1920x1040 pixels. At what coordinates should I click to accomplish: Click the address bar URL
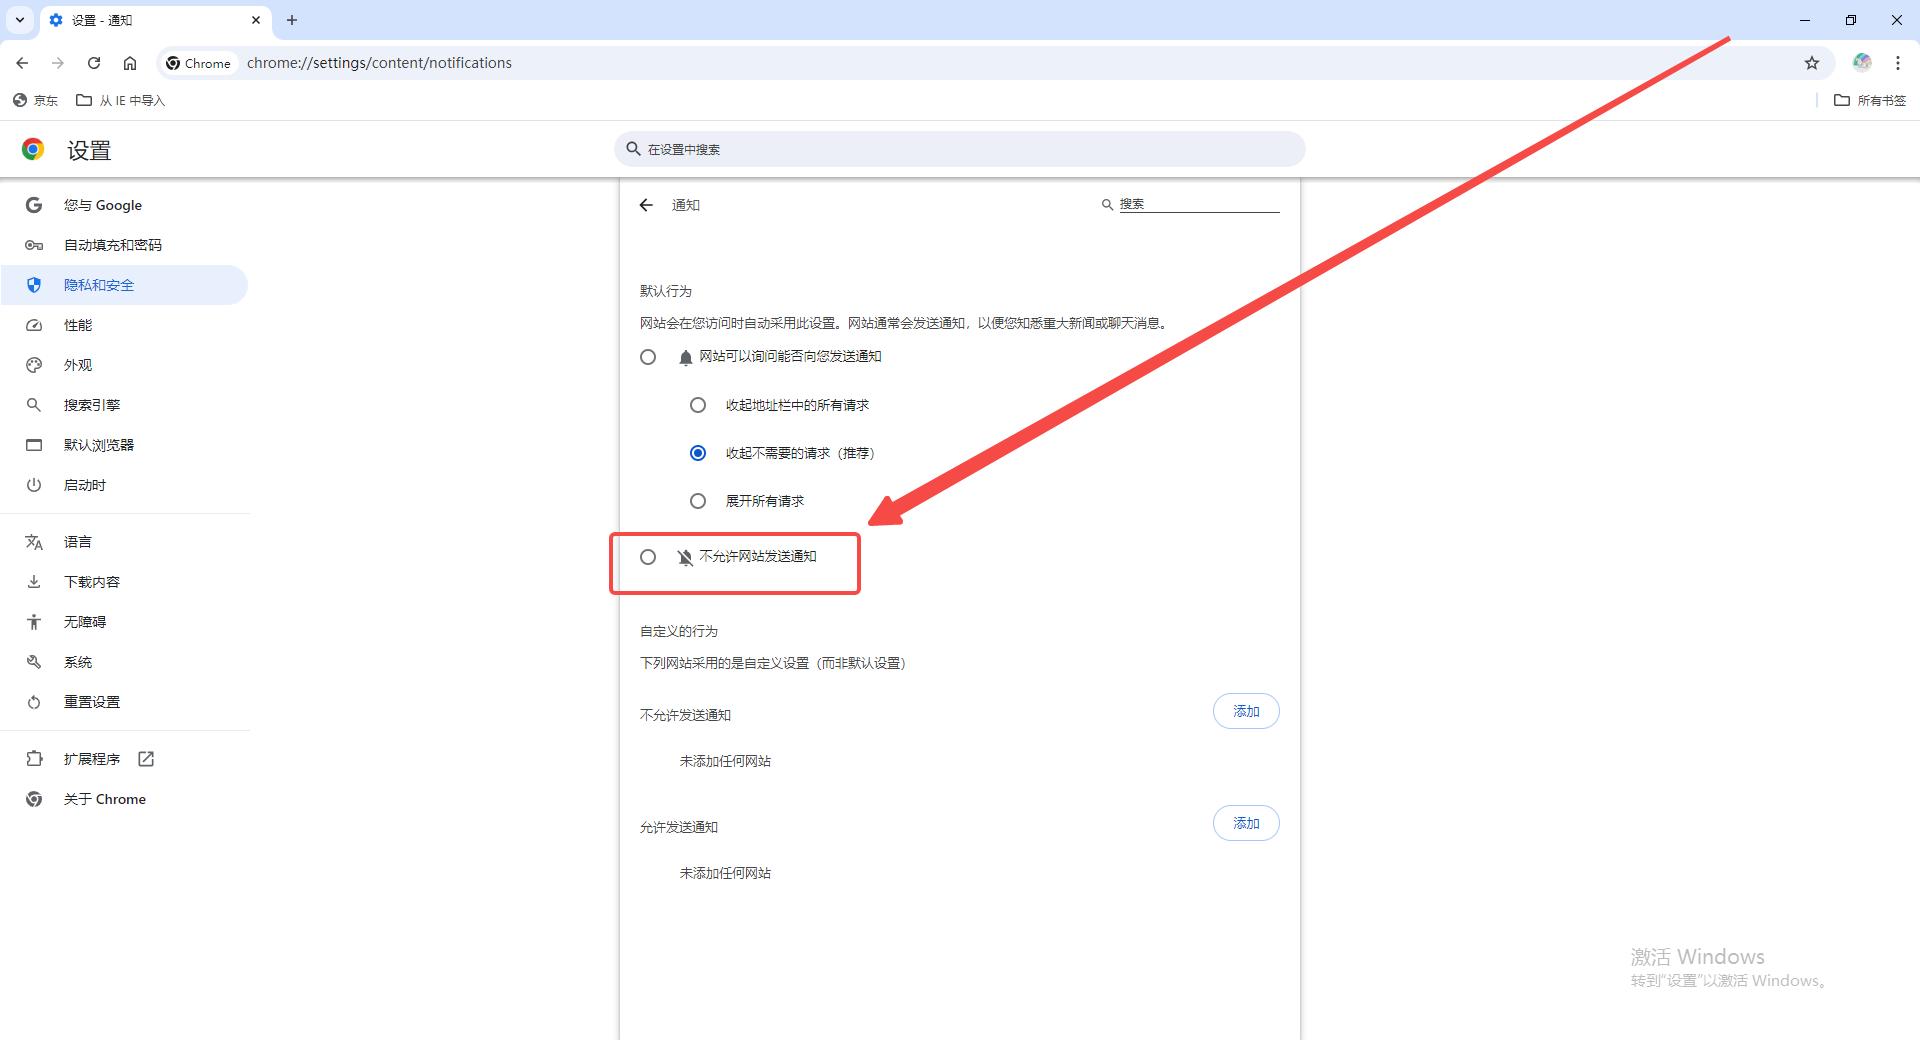click(379, 63)
